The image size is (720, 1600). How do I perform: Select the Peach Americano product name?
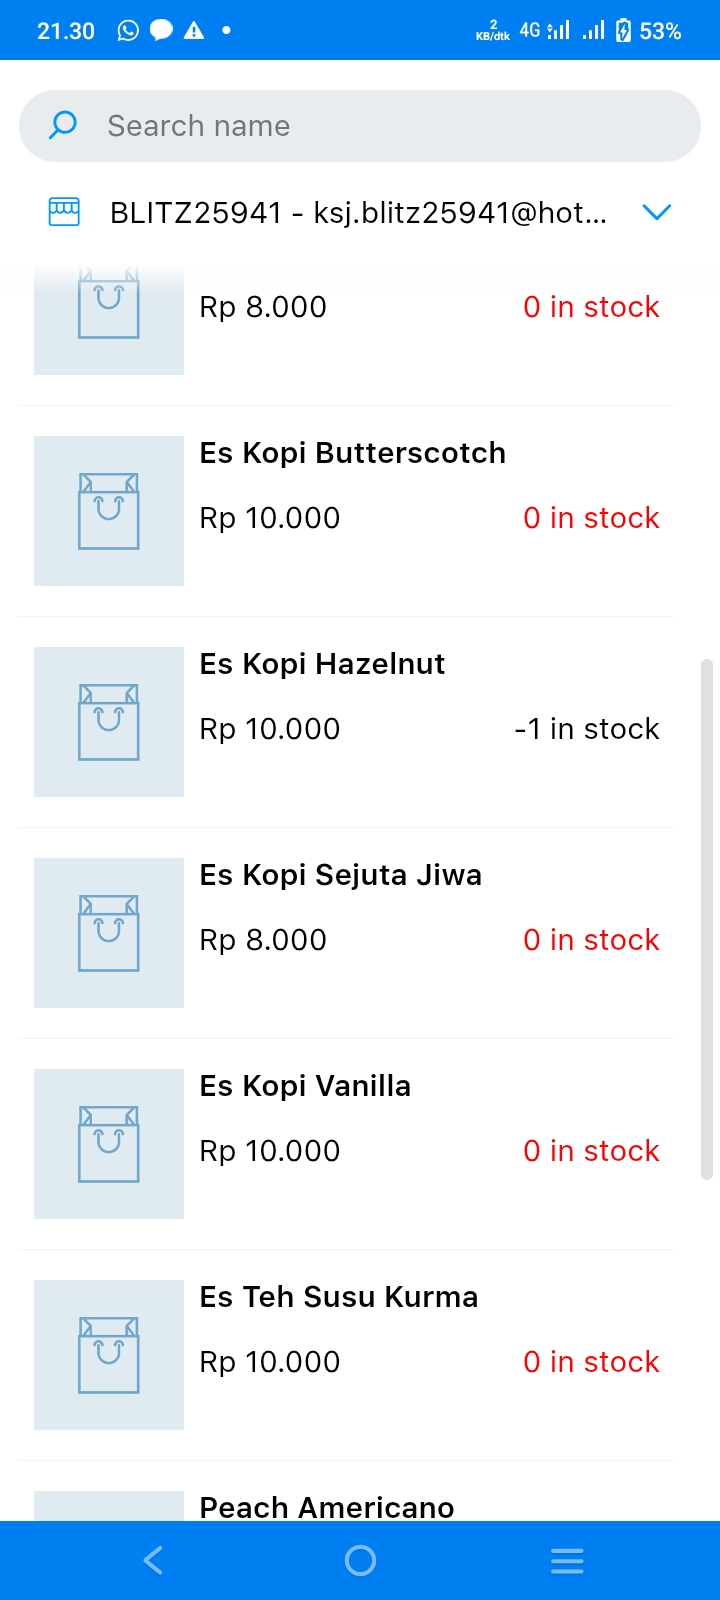coord(326,1507)
